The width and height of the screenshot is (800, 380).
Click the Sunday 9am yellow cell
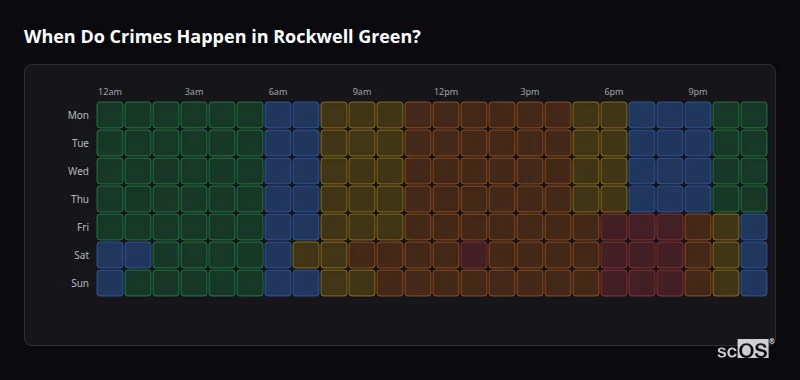362,283
